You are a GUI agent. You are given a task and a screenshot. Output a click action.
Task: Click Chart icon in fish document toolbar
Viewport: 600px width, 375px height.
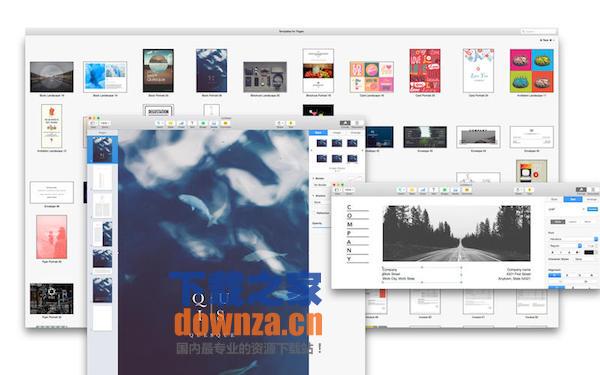[181, 123]
